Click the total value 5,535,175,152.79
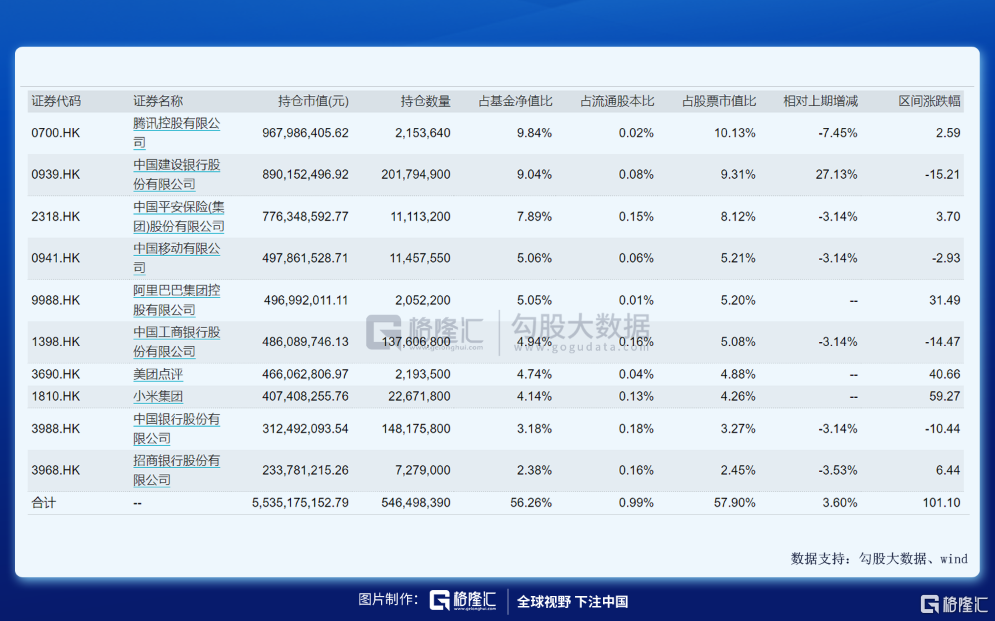Viewport: 995px width, 621px height. click(x=300, y=503)
